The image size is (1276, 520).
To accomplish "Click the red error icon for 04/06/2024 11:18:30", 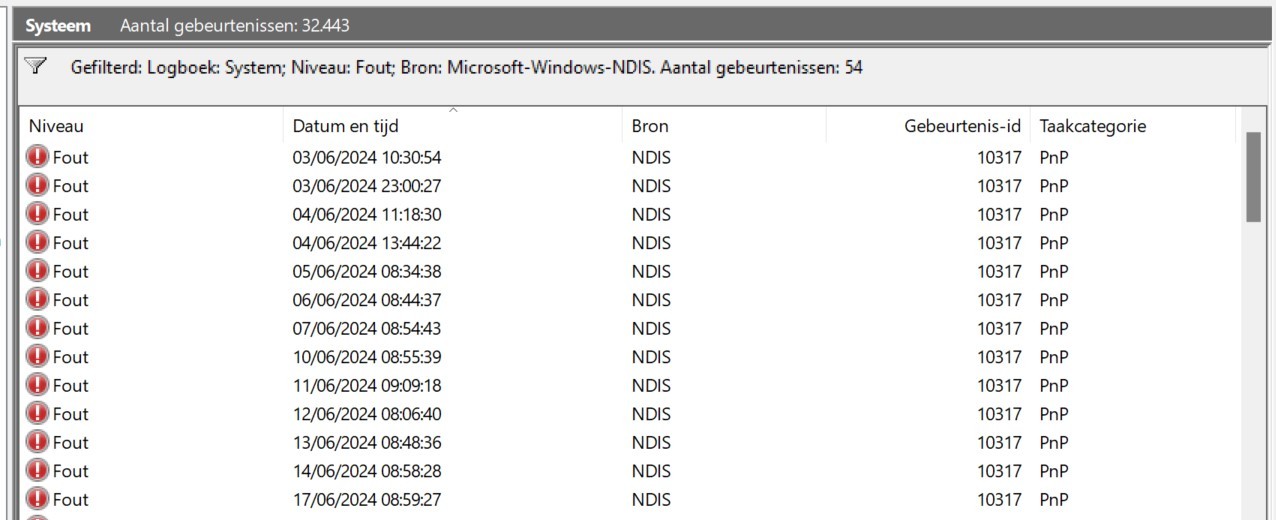I will pyautogui.click(x=37, y=214).
